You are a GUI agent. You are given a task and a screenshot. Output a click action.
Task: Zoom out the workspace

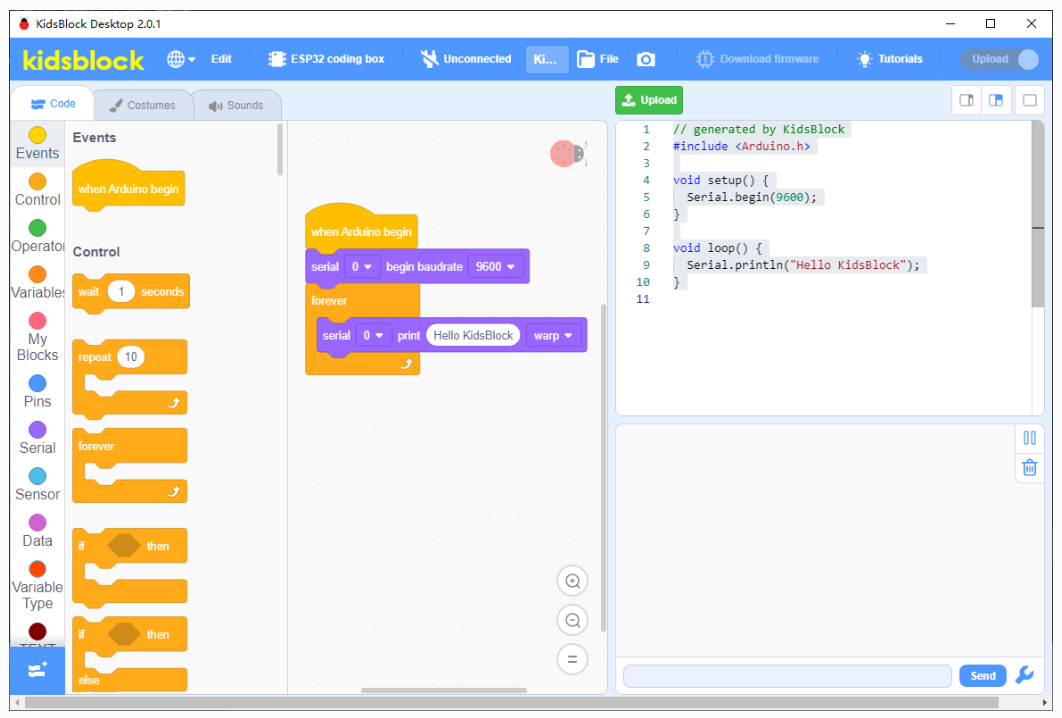[572, 620]
